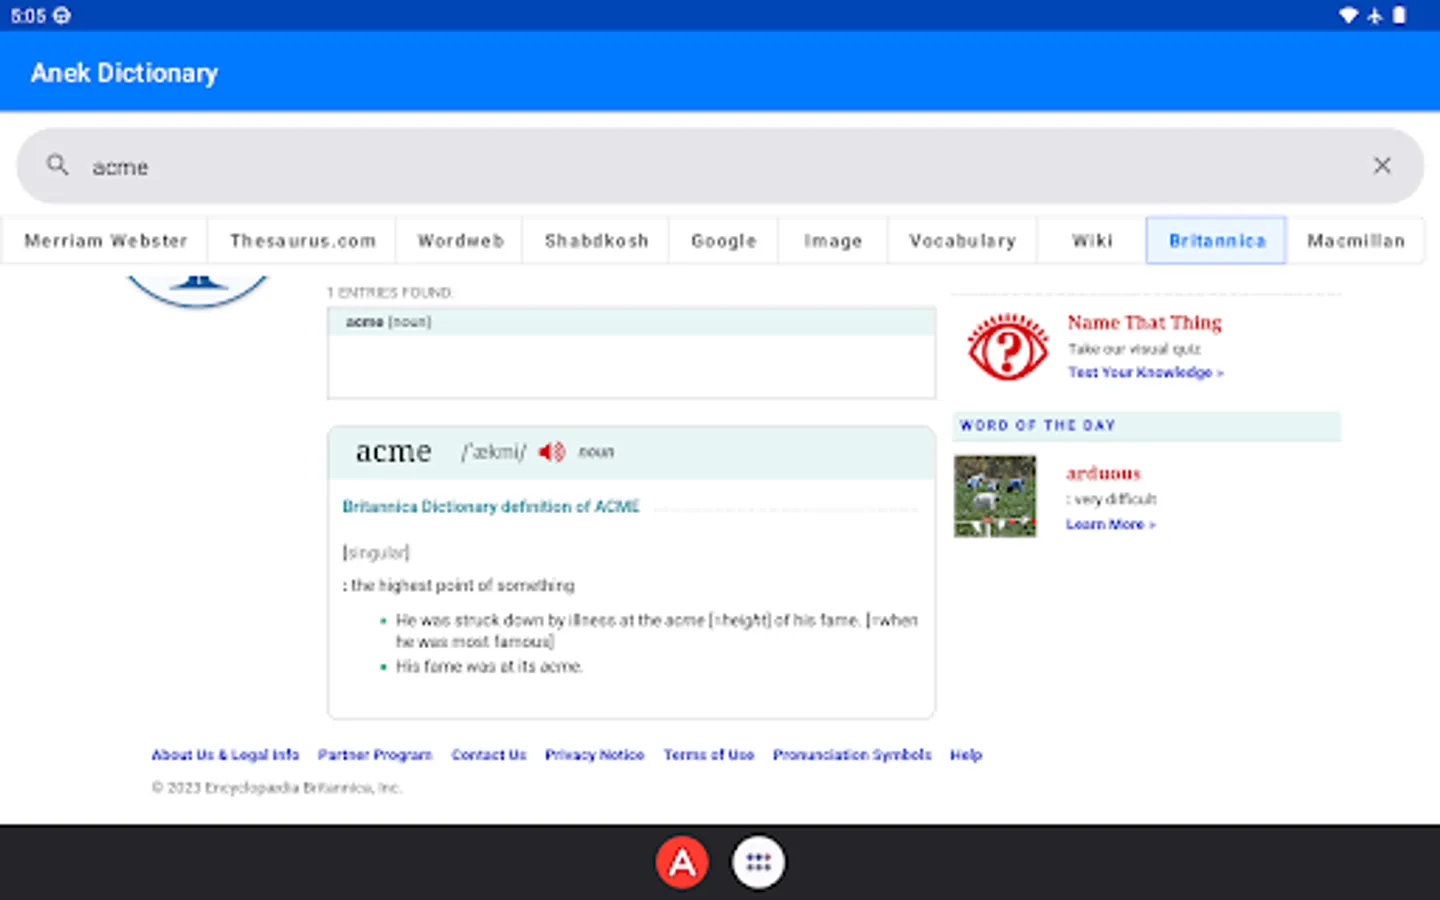Open the Privacy Notice footer link
The image size is (1440, 900).
[594, 755]
